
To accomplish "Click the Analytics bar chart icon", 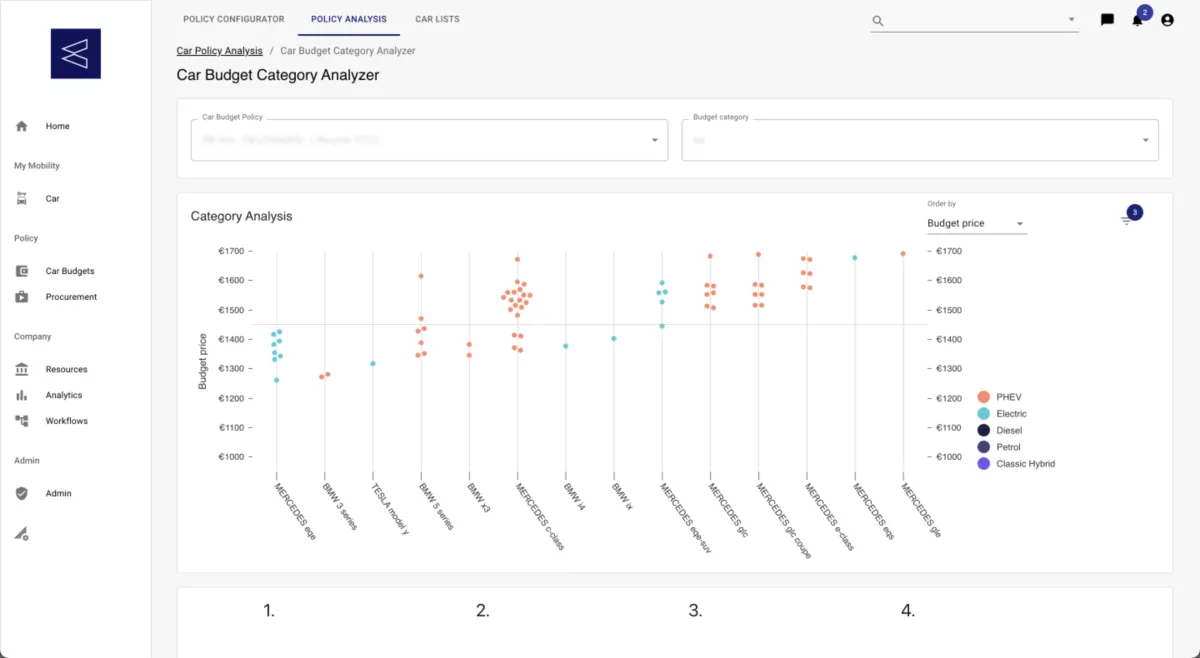I will click(x=22, y=395).
